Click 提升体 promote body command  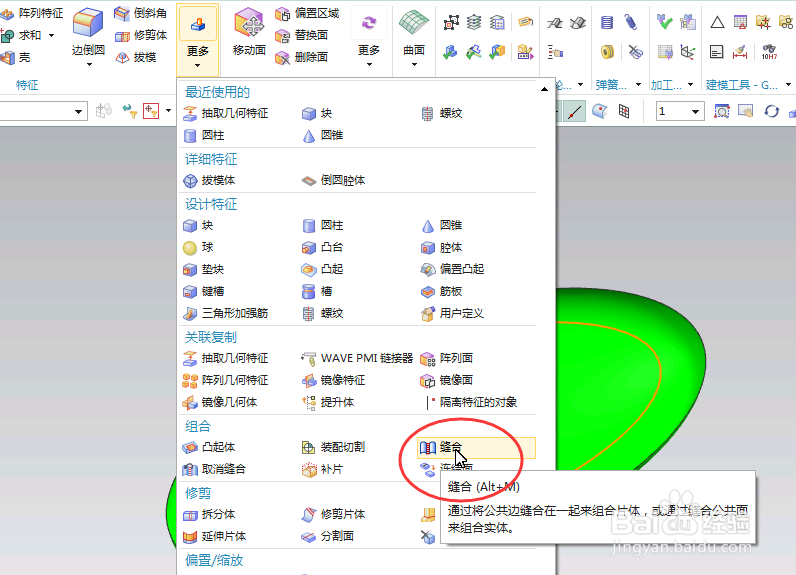[327, 402]
